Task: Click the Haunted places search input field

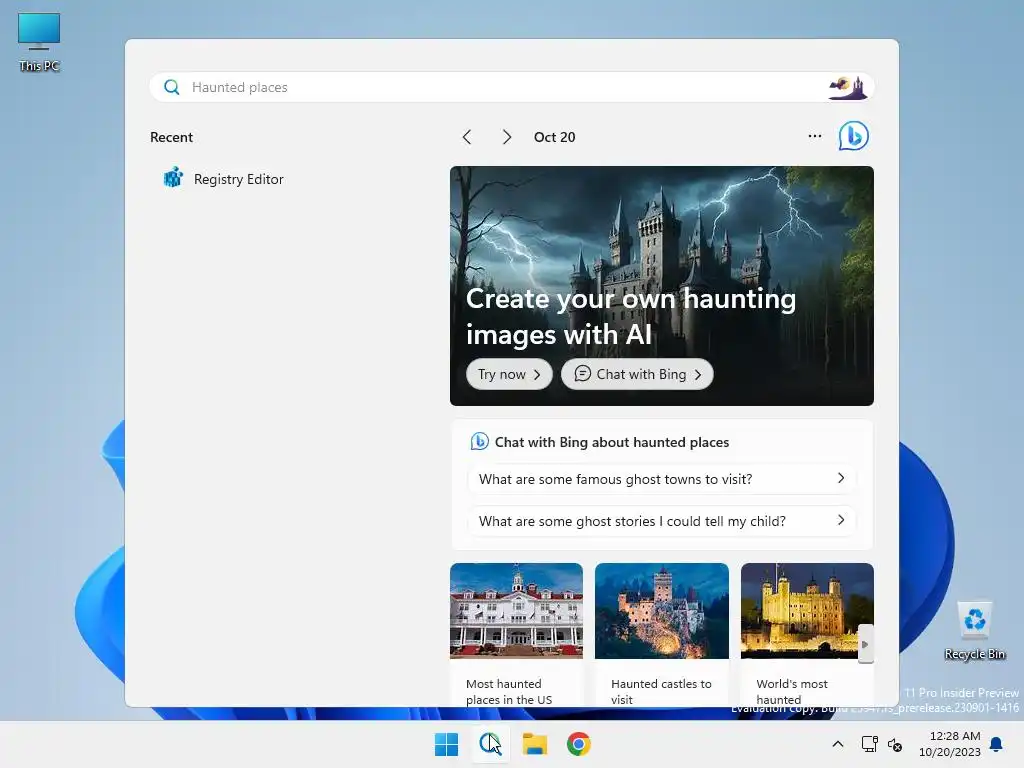Action: (x=511, y=87)
